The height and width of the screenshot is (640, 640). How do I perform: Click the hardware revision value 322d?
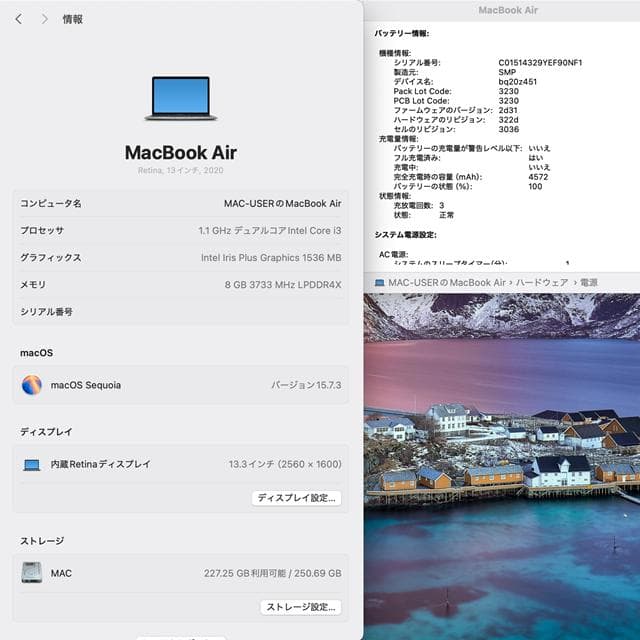[509, 120]
